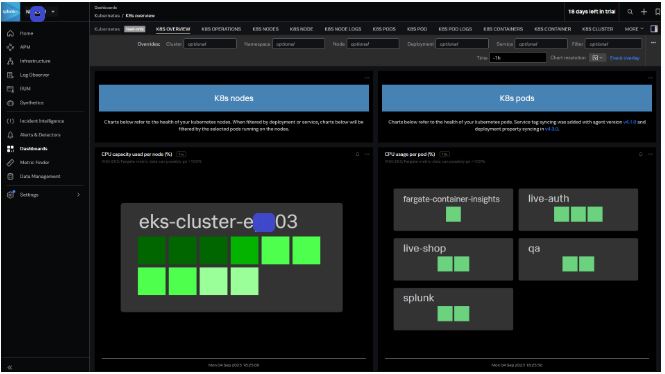Click the eks-cluster node group title
This screenshot has width=665, height=374.
coord(218,222)
